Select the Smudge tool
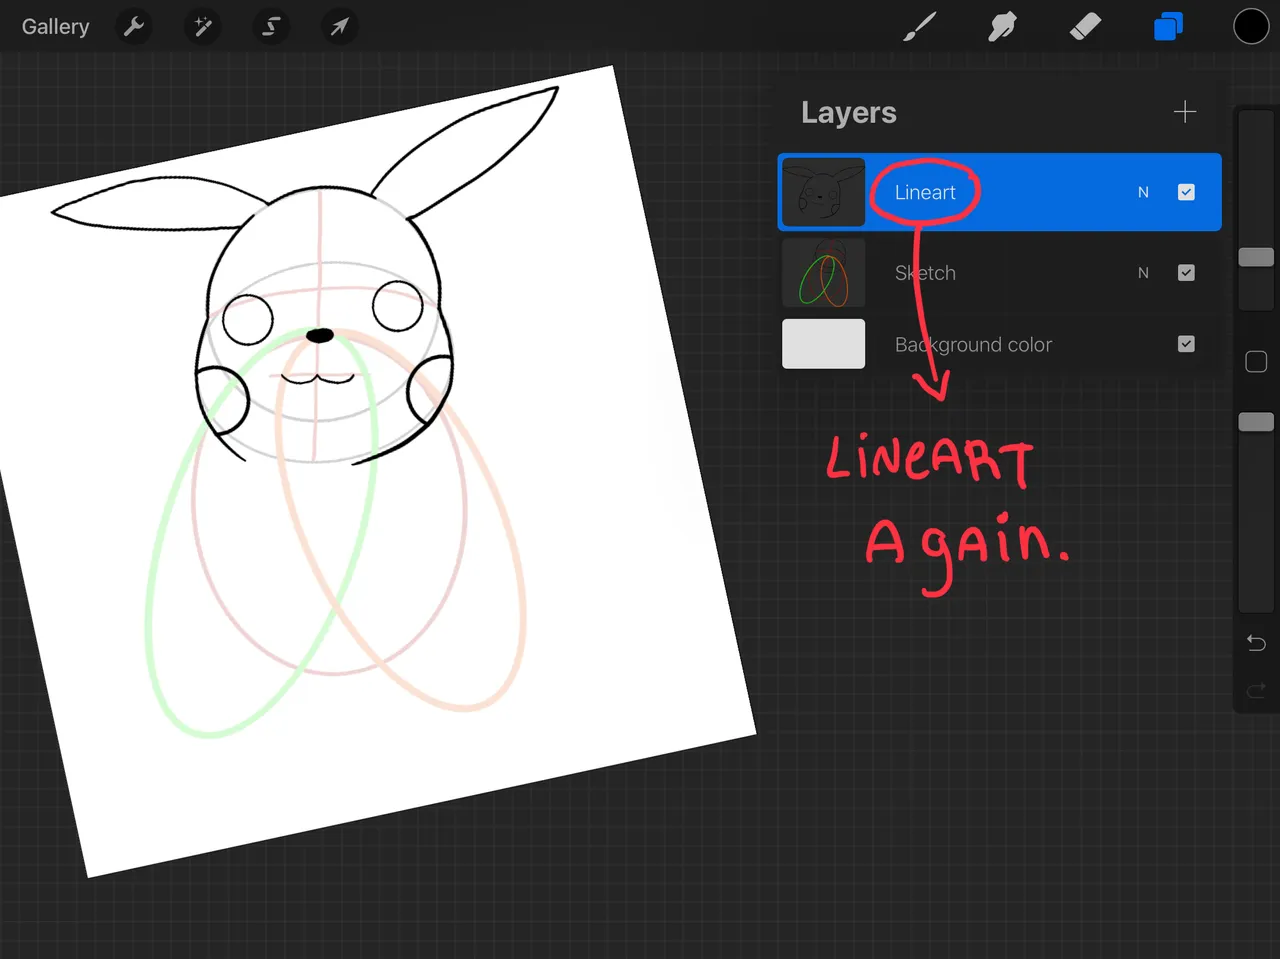Image resolution: width=1280 pixels, height=959 pixels. (x=1002, y=27)
